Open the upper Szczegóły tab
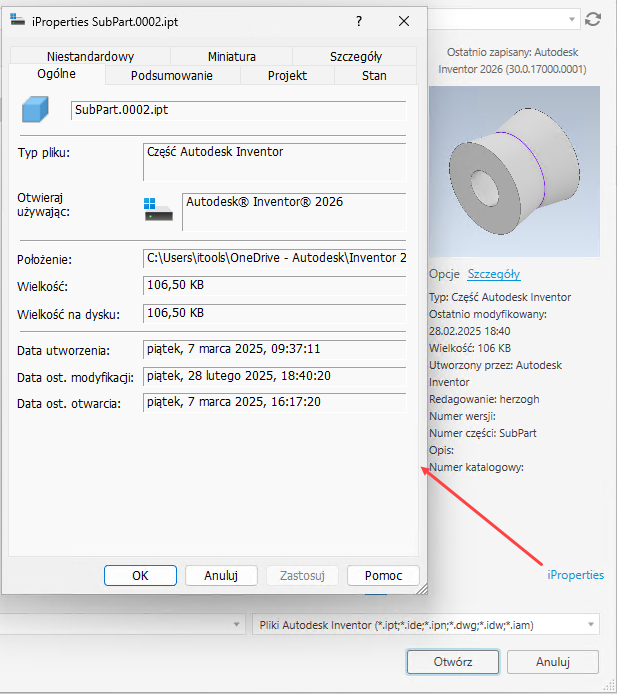The width and height of the screenshot is (617, 694). pos(355,56)
